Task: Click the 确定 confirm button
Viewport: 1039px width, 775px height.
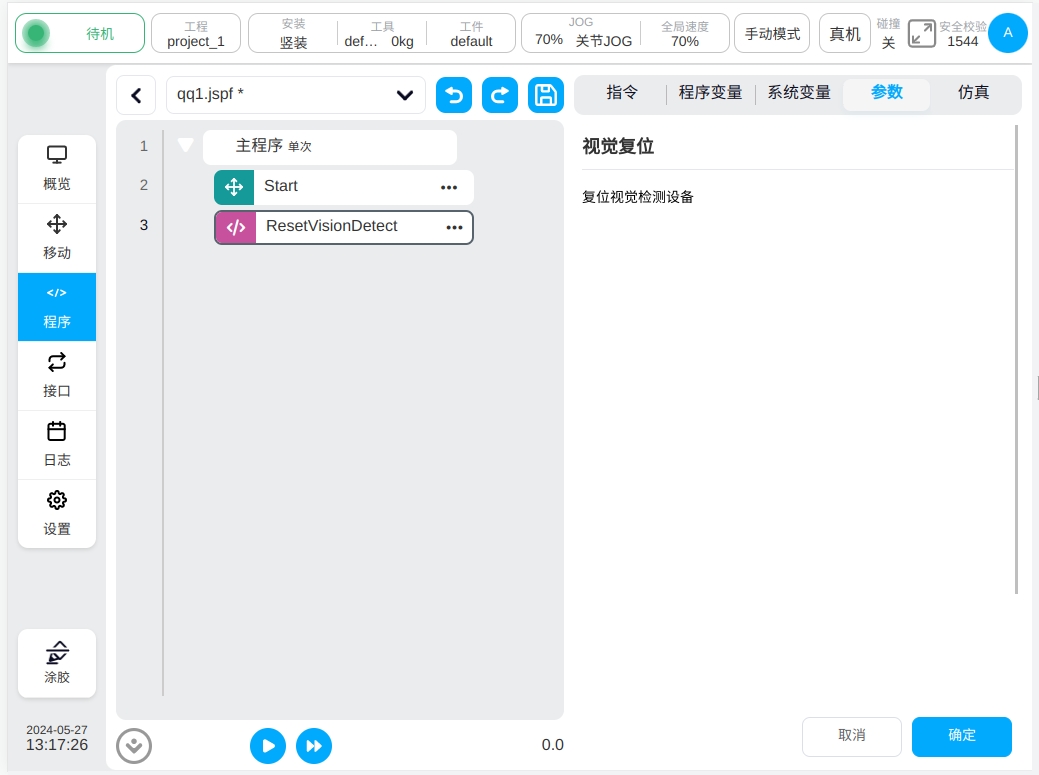Action: tap(961, 736)
